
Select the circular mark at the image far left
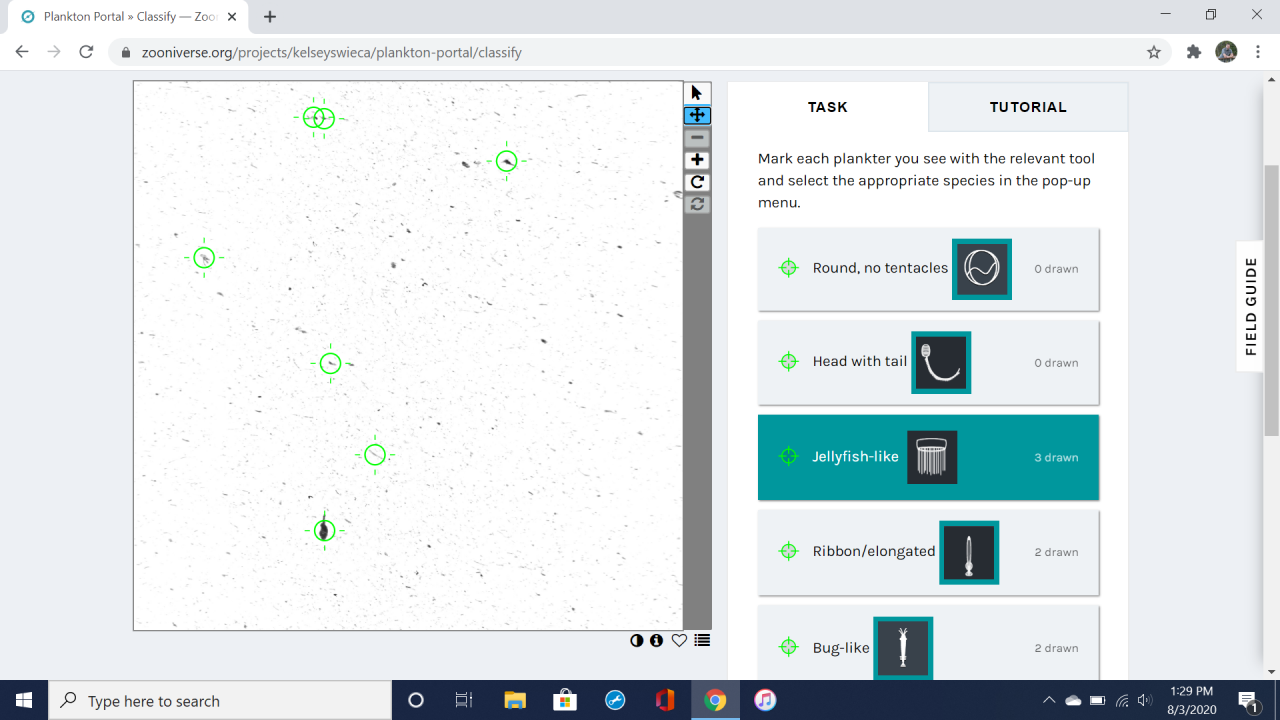coord(204,258)
